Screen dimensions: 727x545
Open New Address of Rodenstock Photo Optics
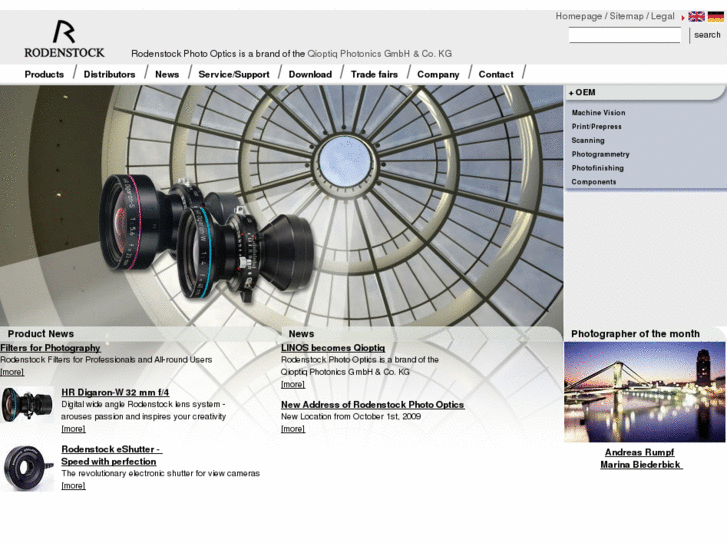click(x=373, y=404)
